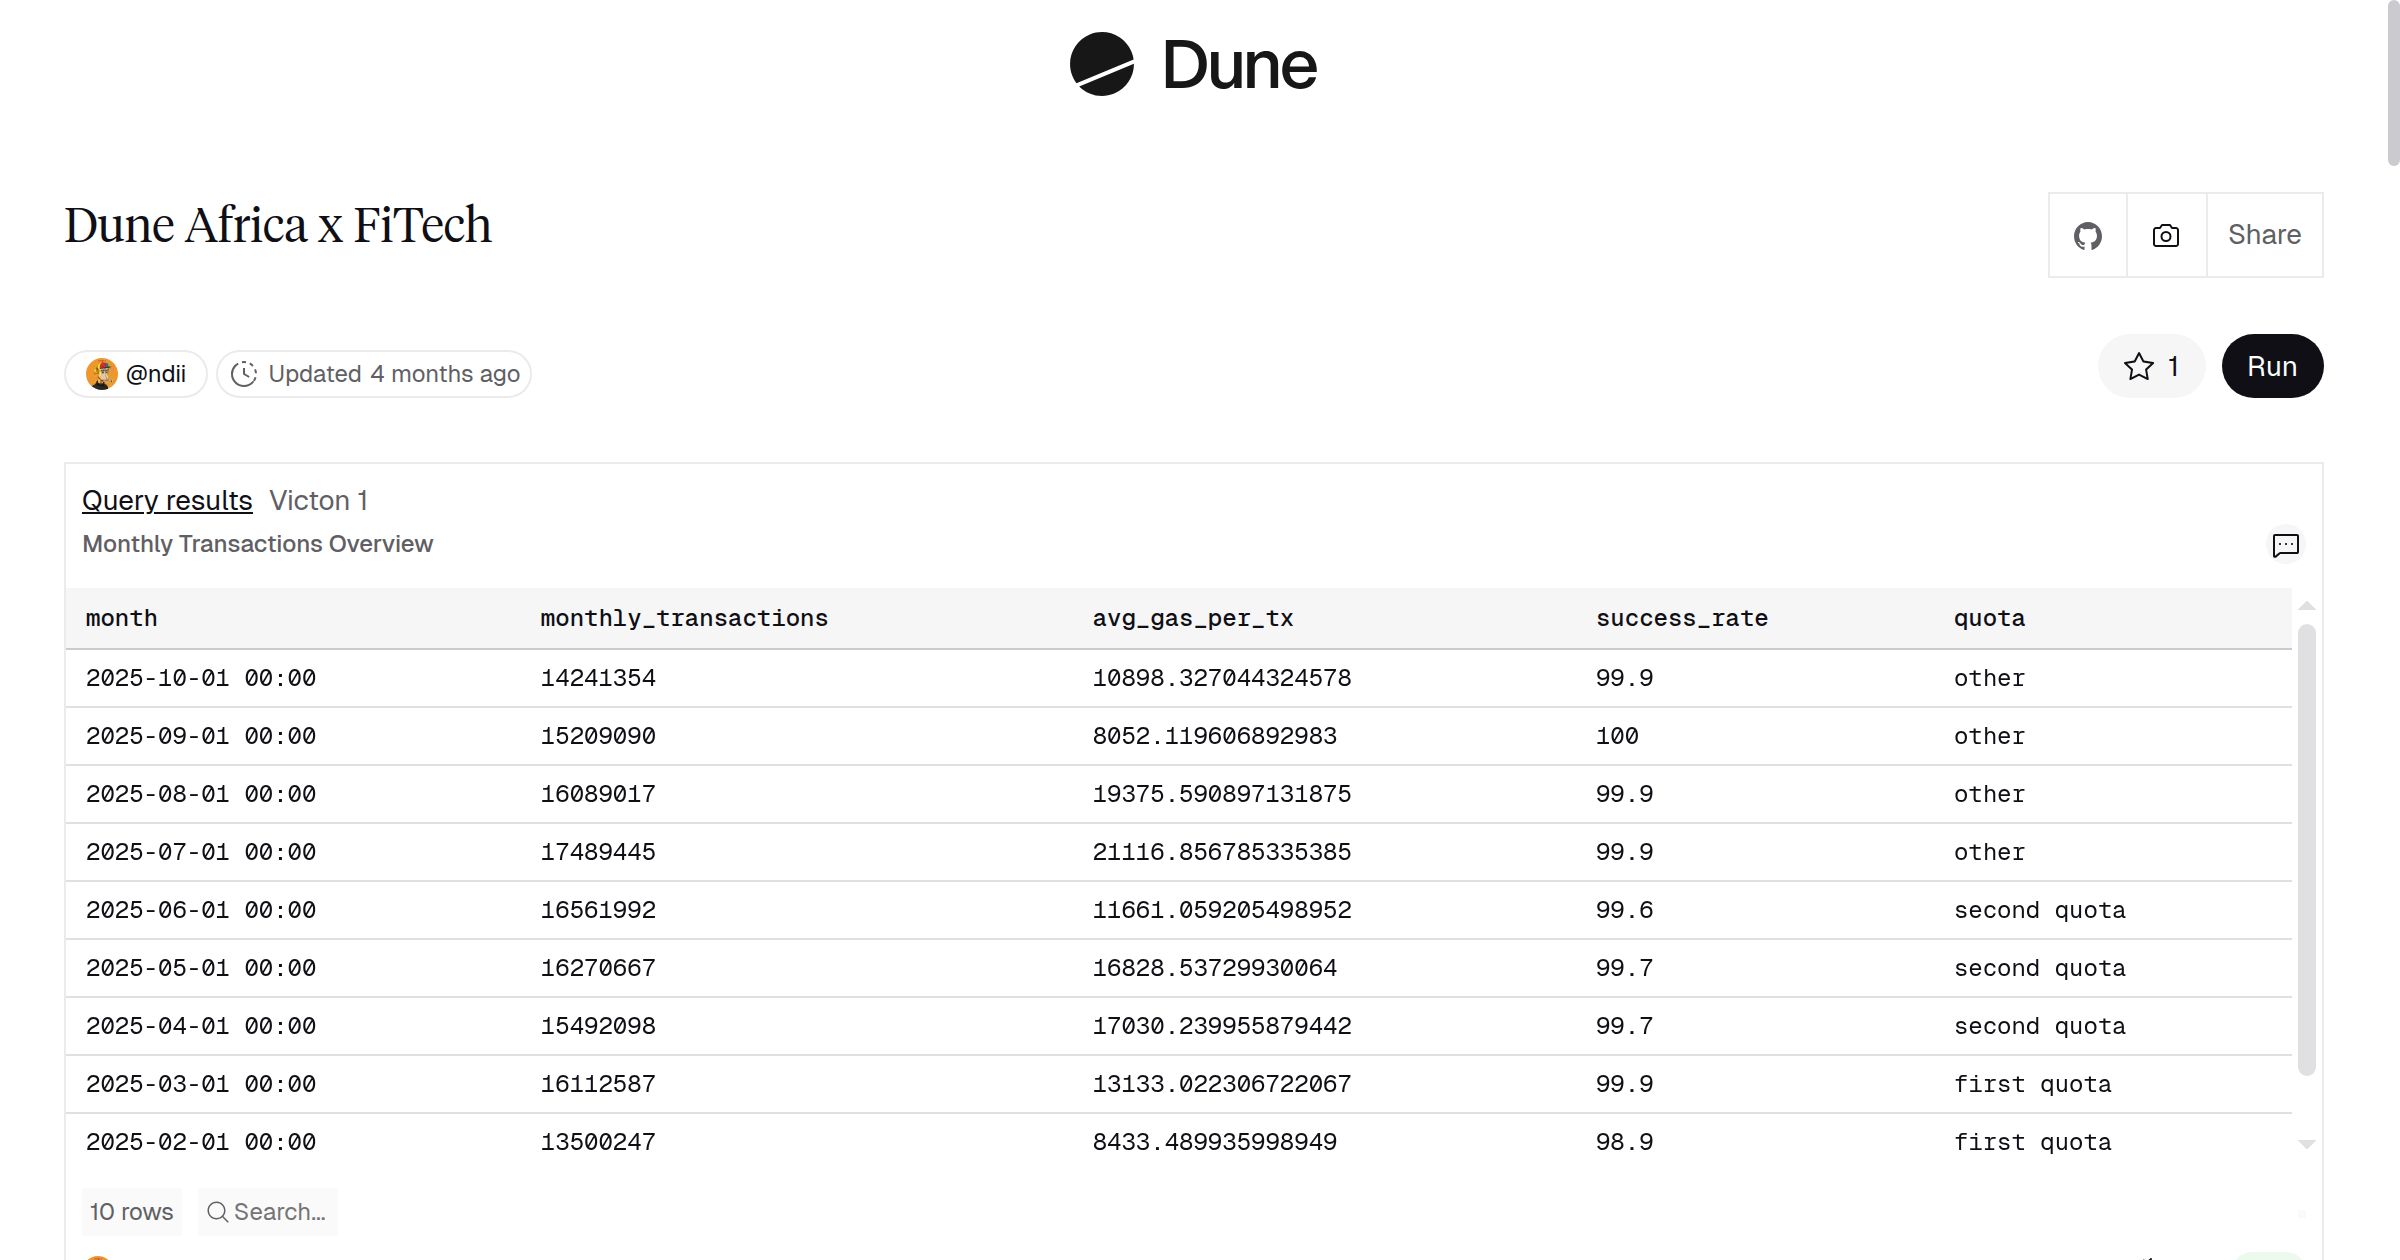This screenshot has height=1260, width=2400.
Task: Click the magnifier icon in the search box
Action: pyautogui.click(x=218, y=1211)
